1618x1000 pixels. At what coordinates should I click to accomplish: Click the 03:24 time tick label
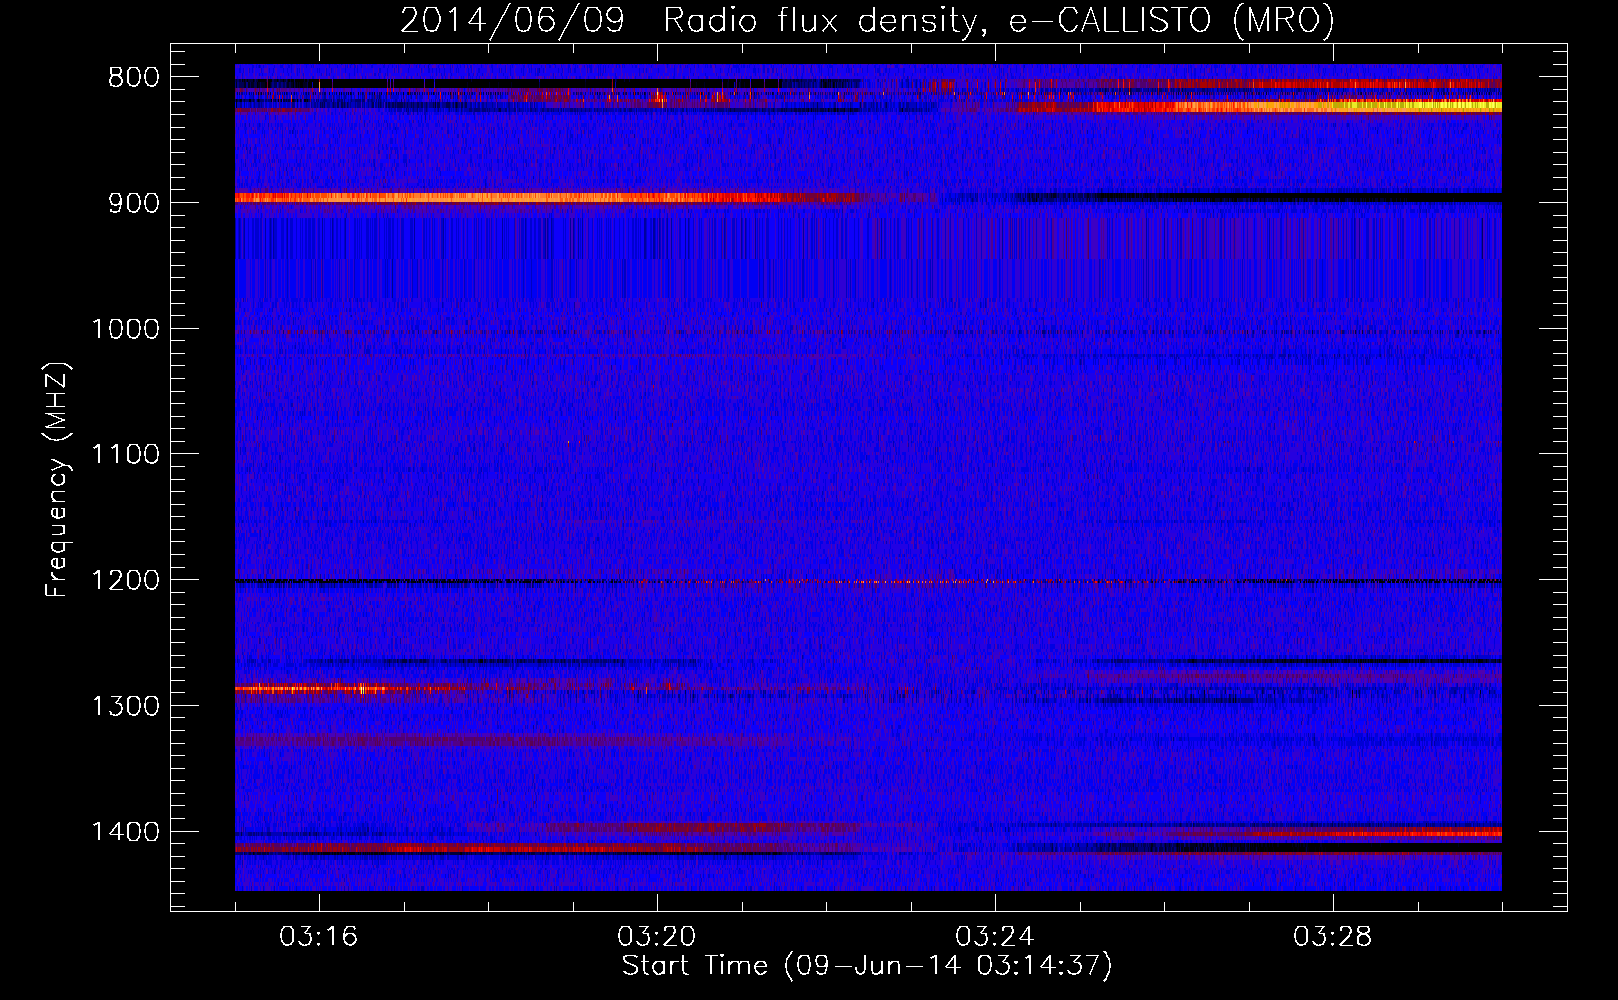(x=995, y=937)
